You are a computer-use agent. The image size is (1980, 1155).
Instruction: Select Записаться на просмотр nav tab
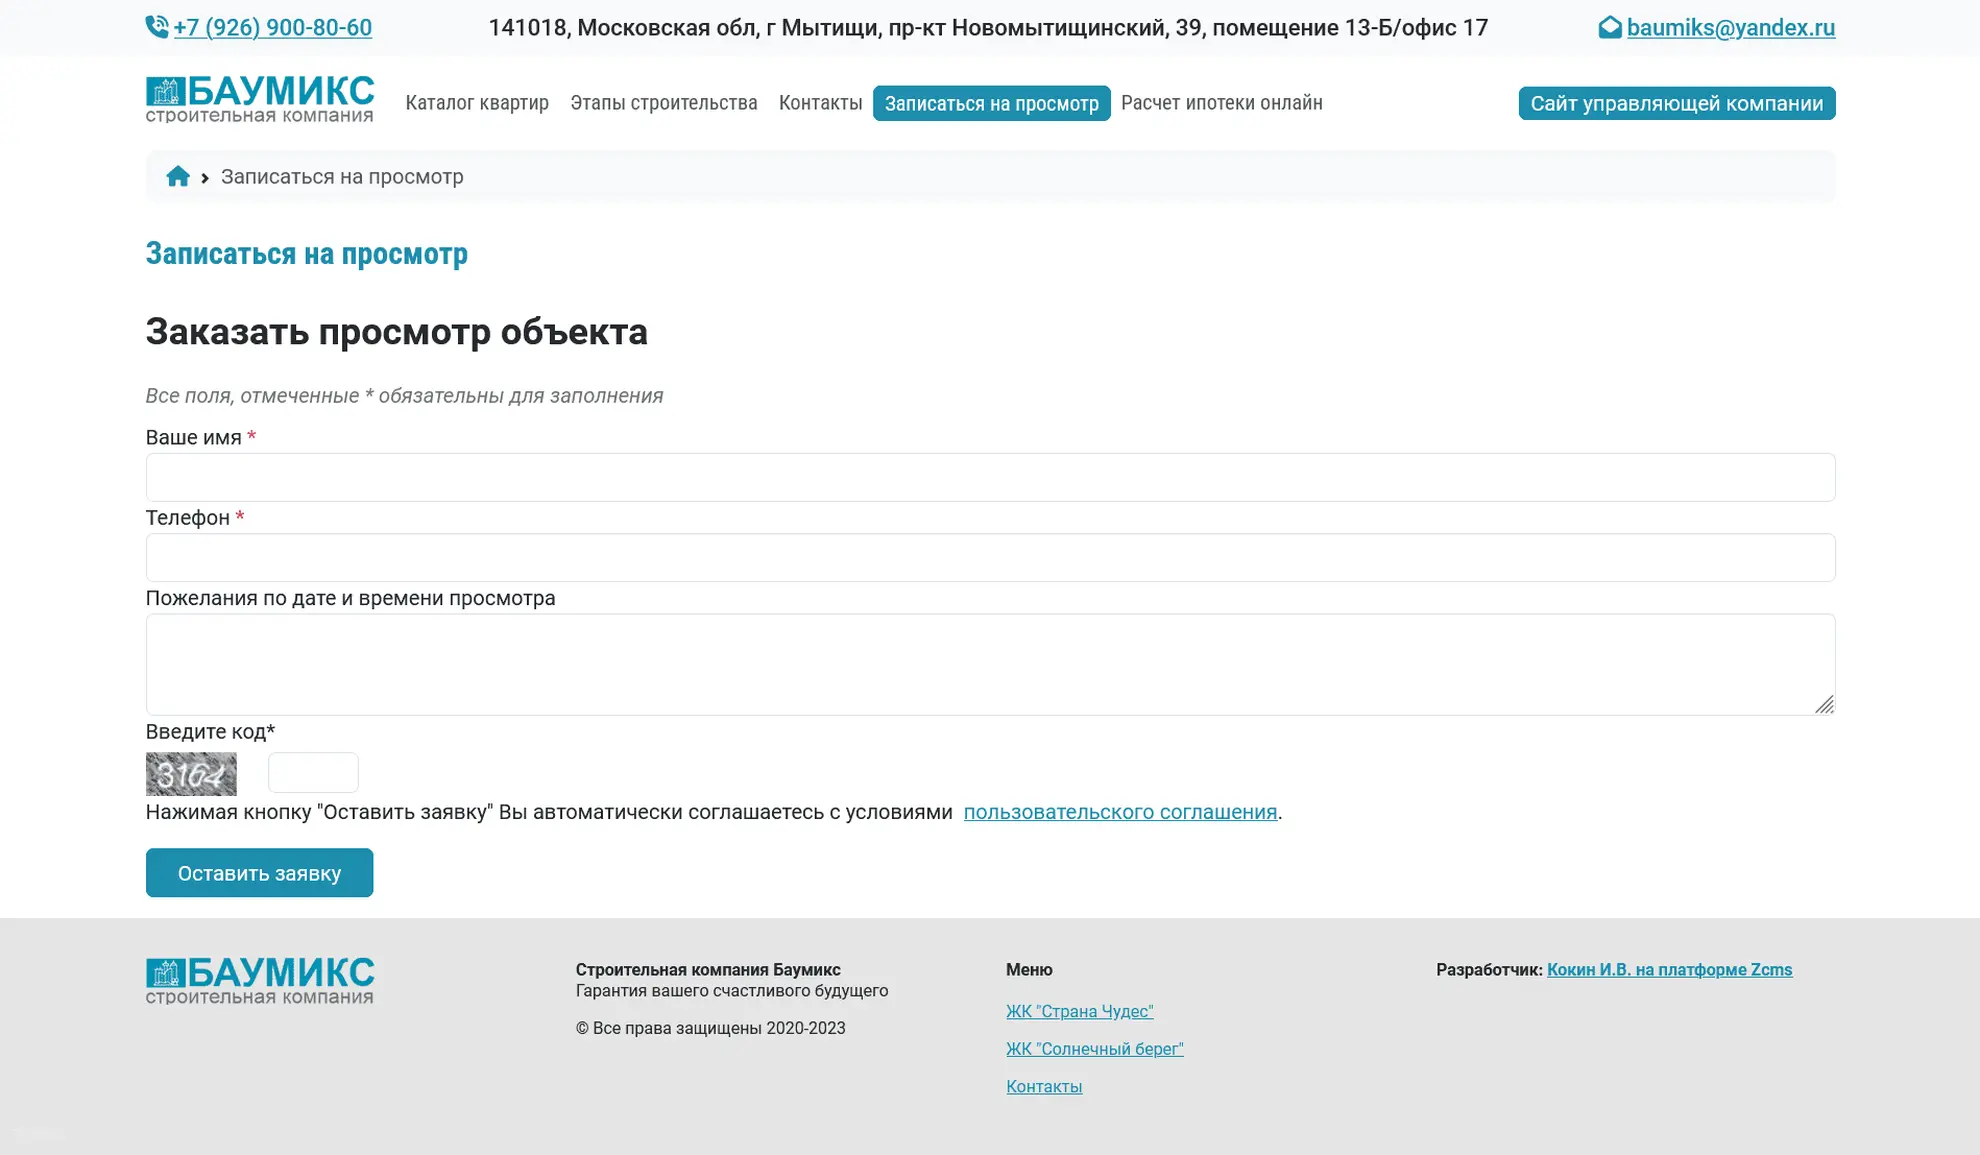coord(991,103)
